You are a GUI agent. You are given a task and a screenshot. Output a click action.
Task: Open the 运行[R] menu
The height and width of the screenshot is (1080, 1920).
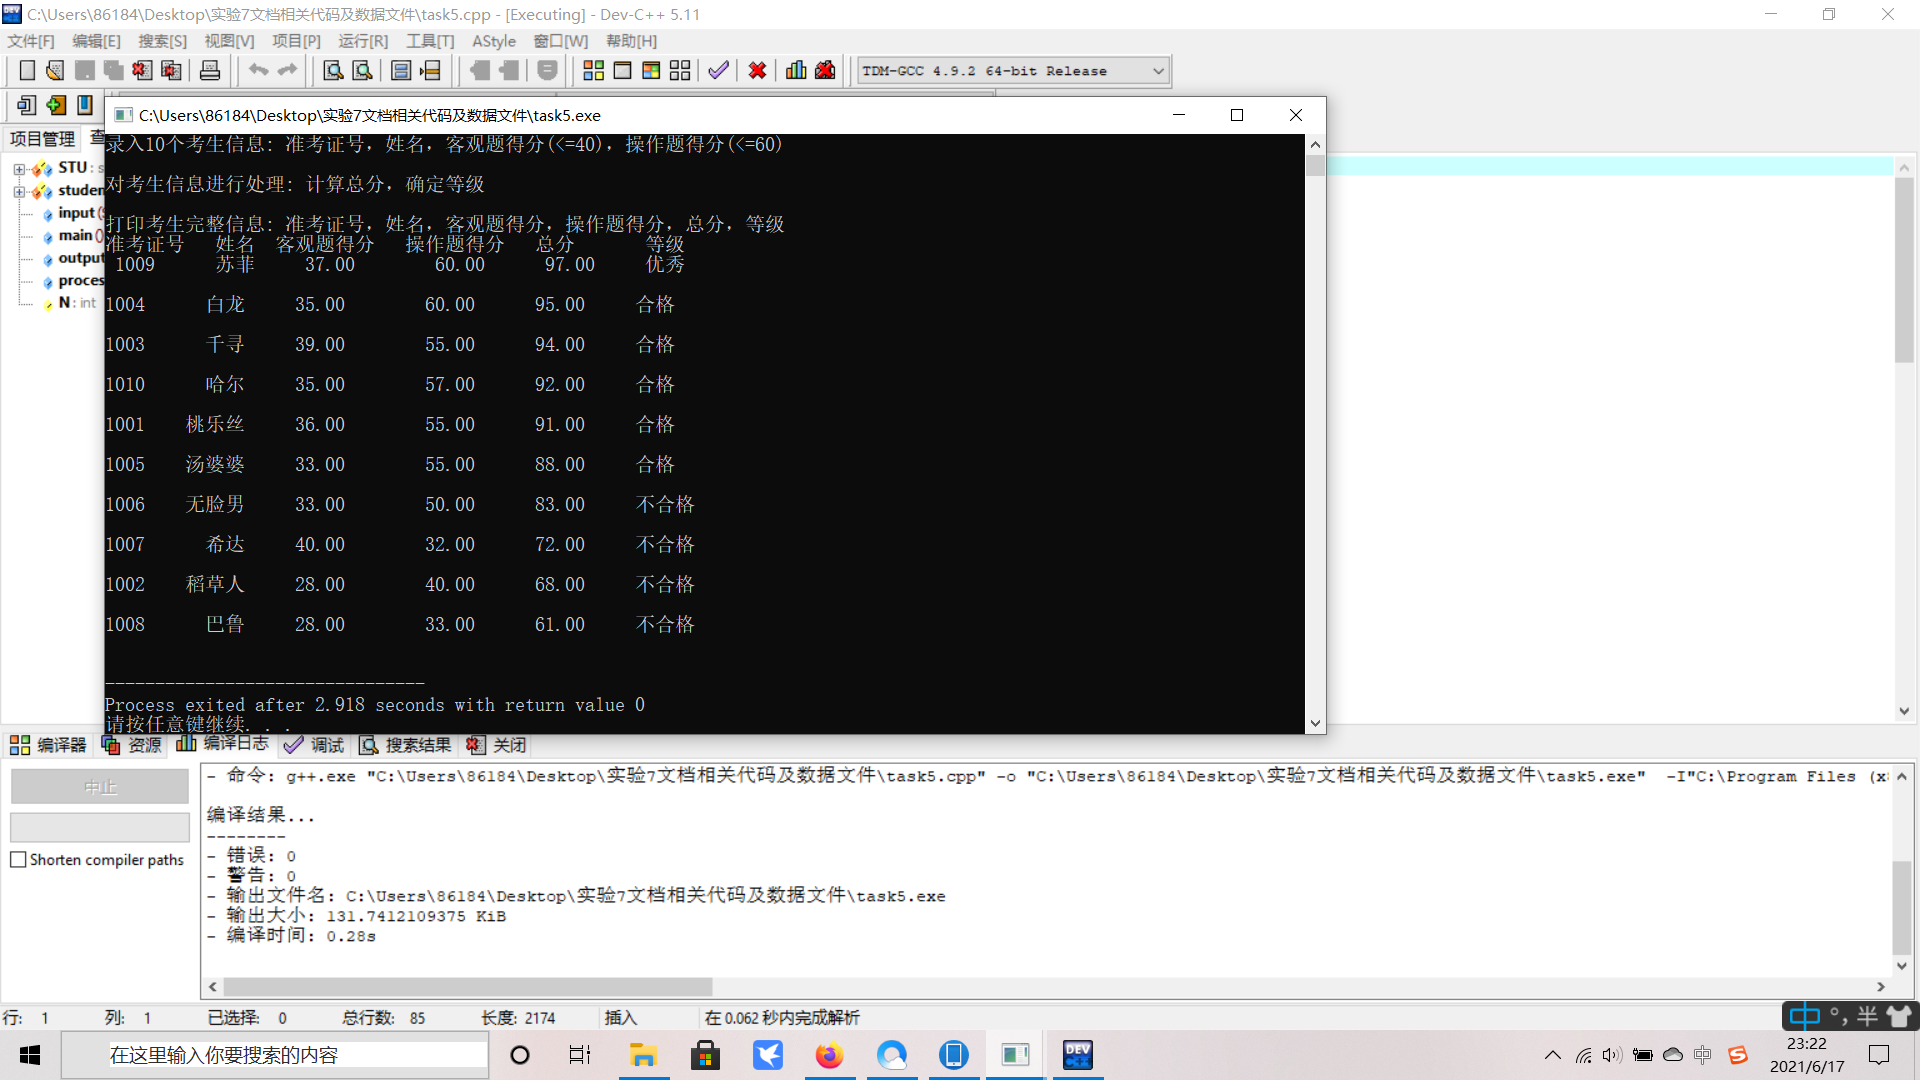coord(362,41)
